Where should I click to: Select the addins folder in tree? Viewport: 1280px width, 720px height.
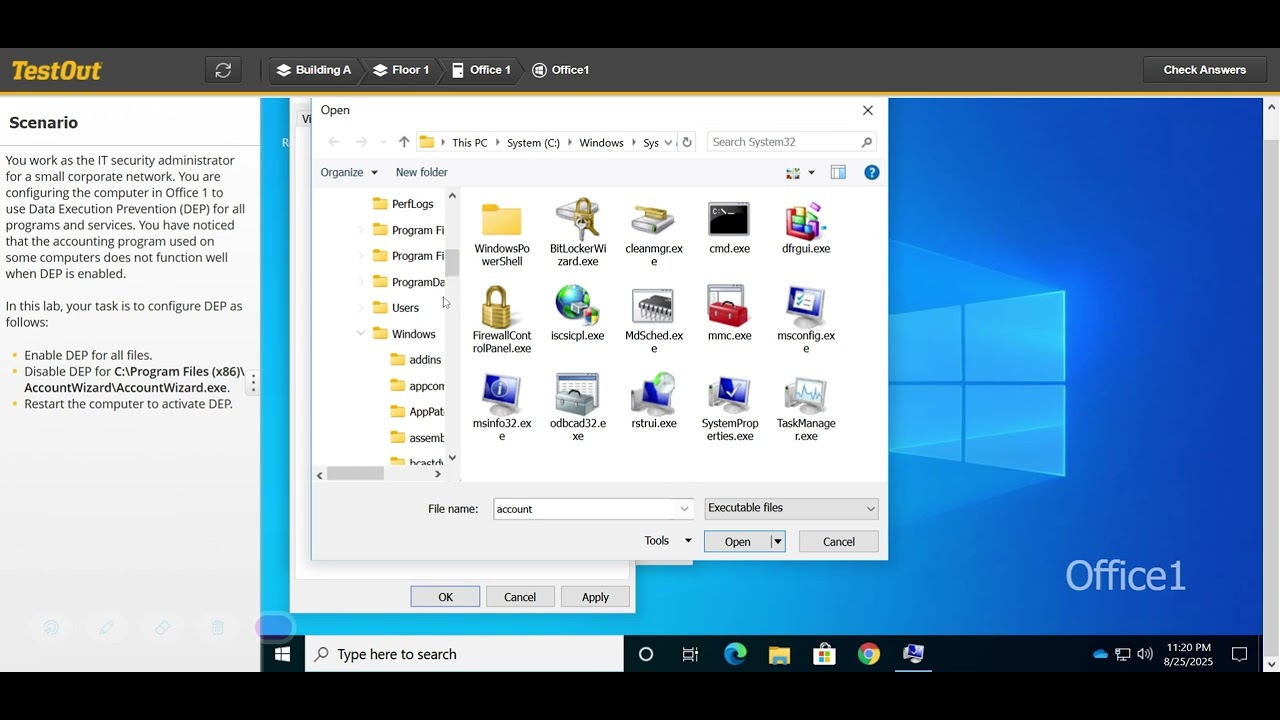[x=415, y=360]
